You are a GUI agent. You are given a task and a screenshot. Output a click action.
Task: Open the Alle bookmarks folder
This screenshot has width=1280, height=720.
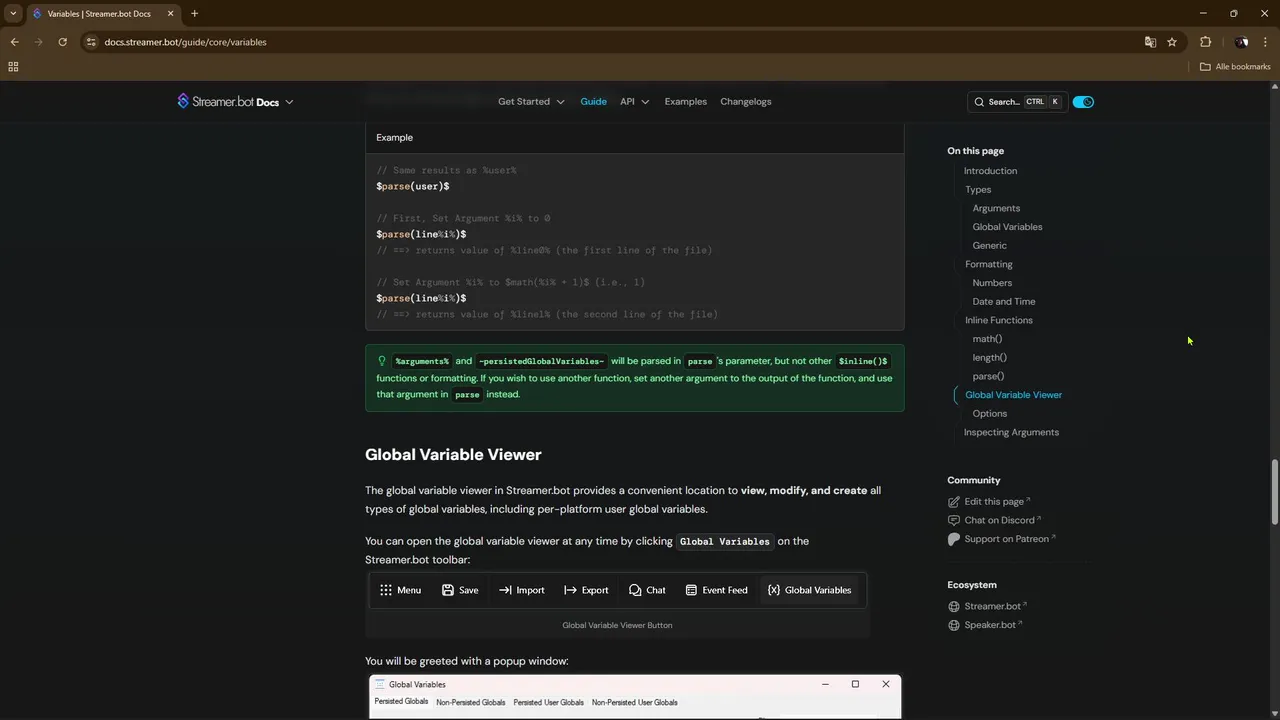(x=1235, y=67)
